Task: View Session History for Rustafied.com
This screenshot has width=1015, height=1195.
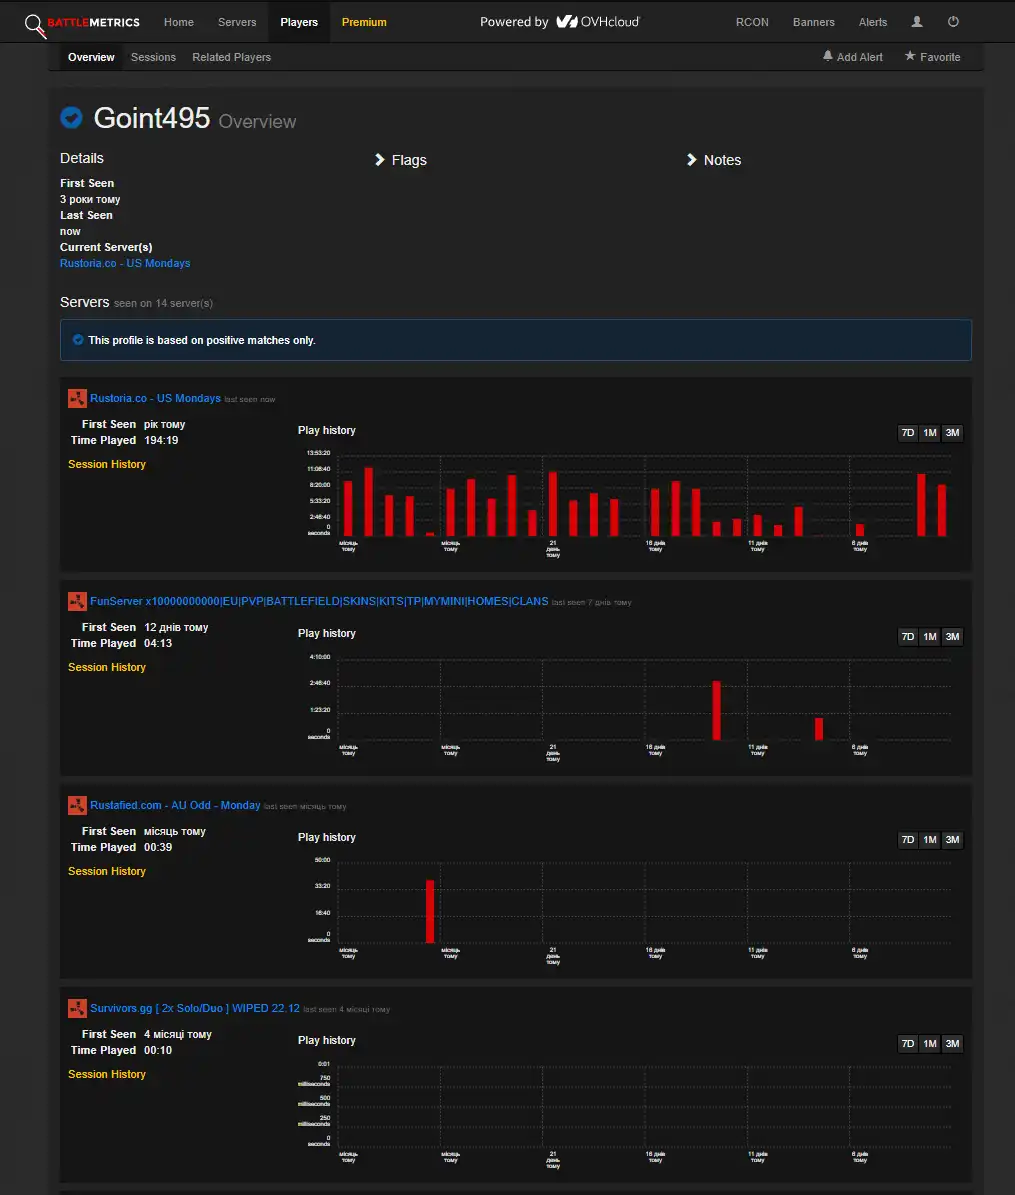Action: tap(107, 871)
